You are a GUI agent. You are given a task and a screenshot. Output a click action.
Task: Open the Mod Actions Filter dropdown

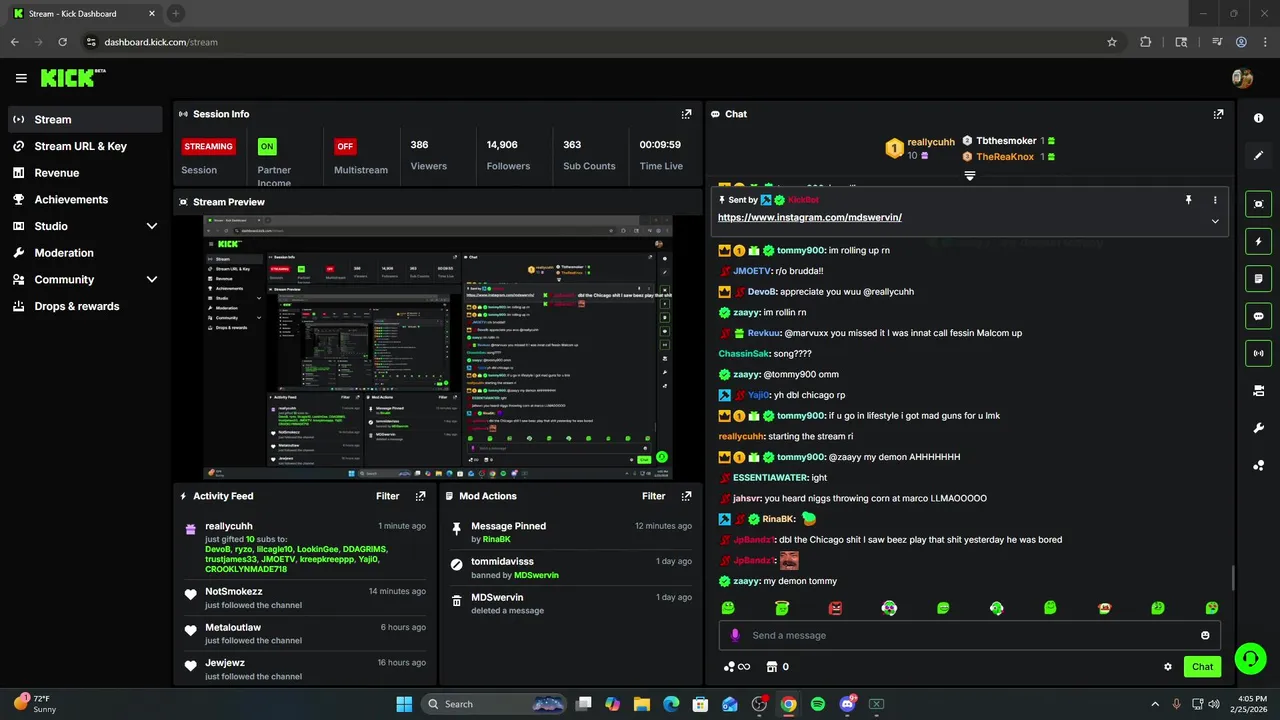653,496
